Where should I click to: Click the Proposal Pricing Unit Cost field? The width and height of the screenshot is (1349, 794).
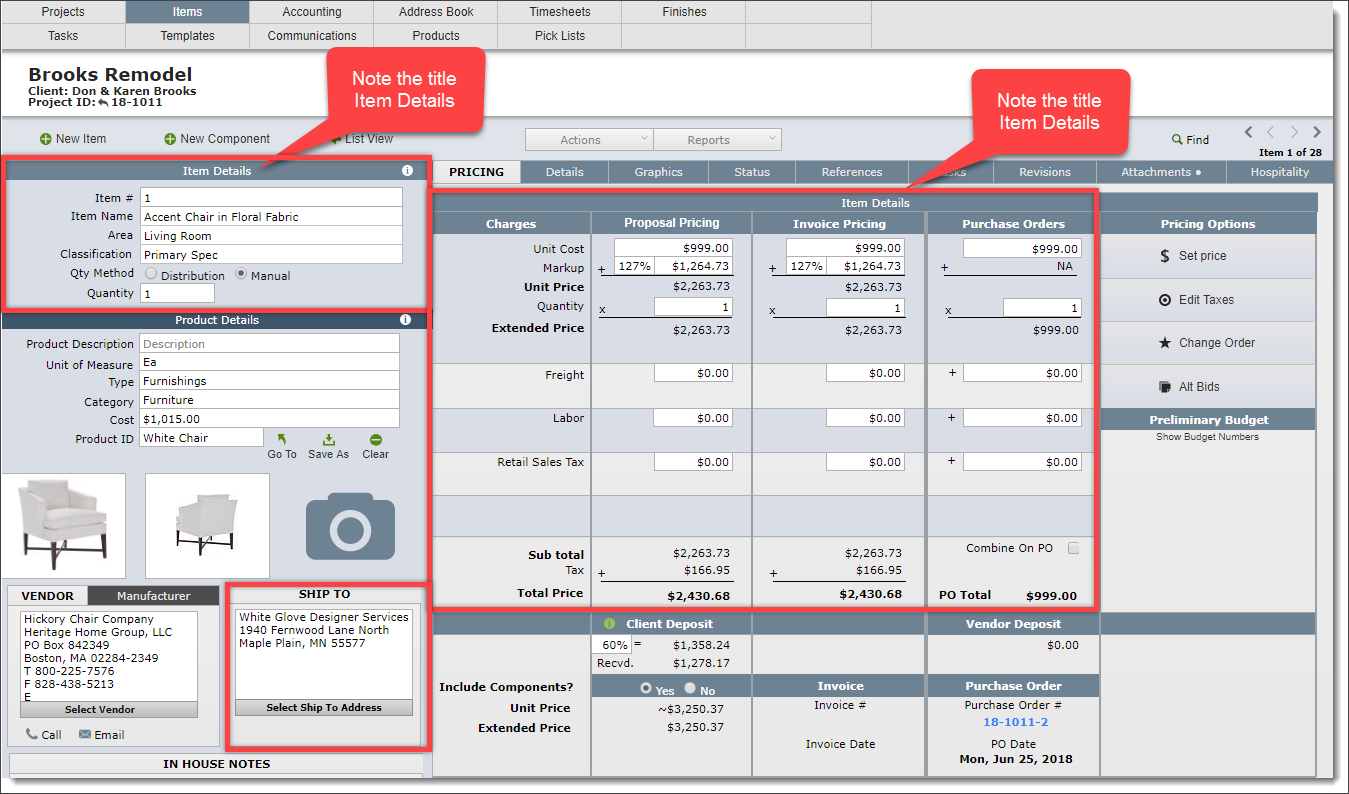673,248
